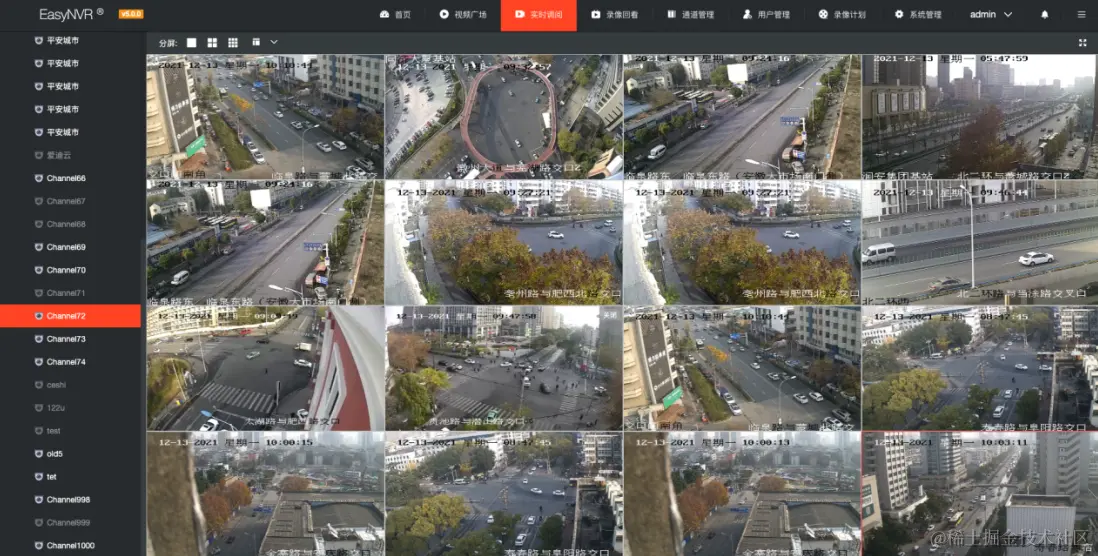The image size is (1098, 556).
Task: Open 录像计划 recording plan tab
Action: (x=842, y=15)
